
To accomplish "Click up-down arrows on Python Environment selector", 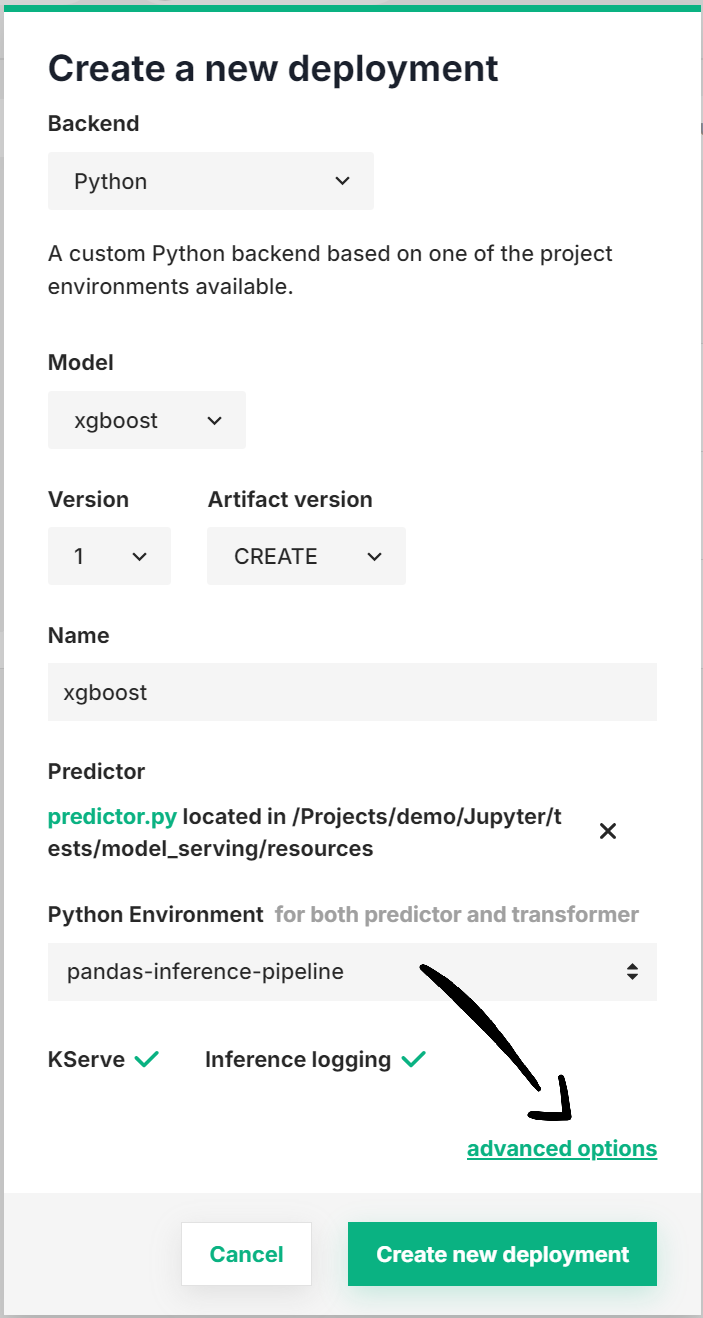I will click(x=632, y=971).
